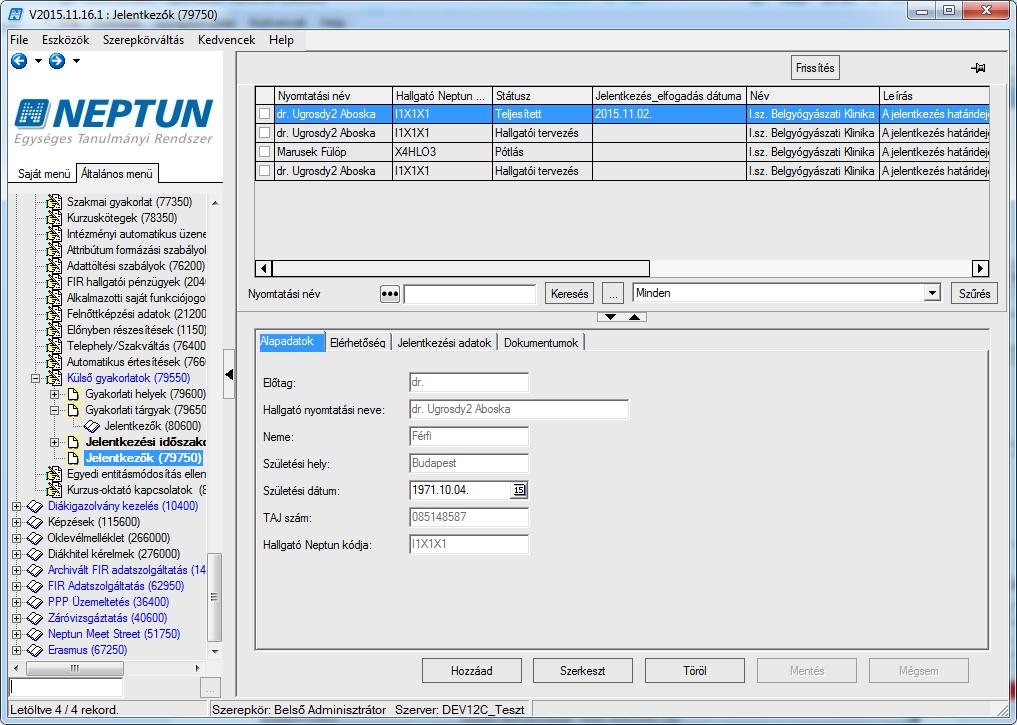1017x725 pixels.
Task: Sort by the Státusz column header
Action: tap(542, 96)
